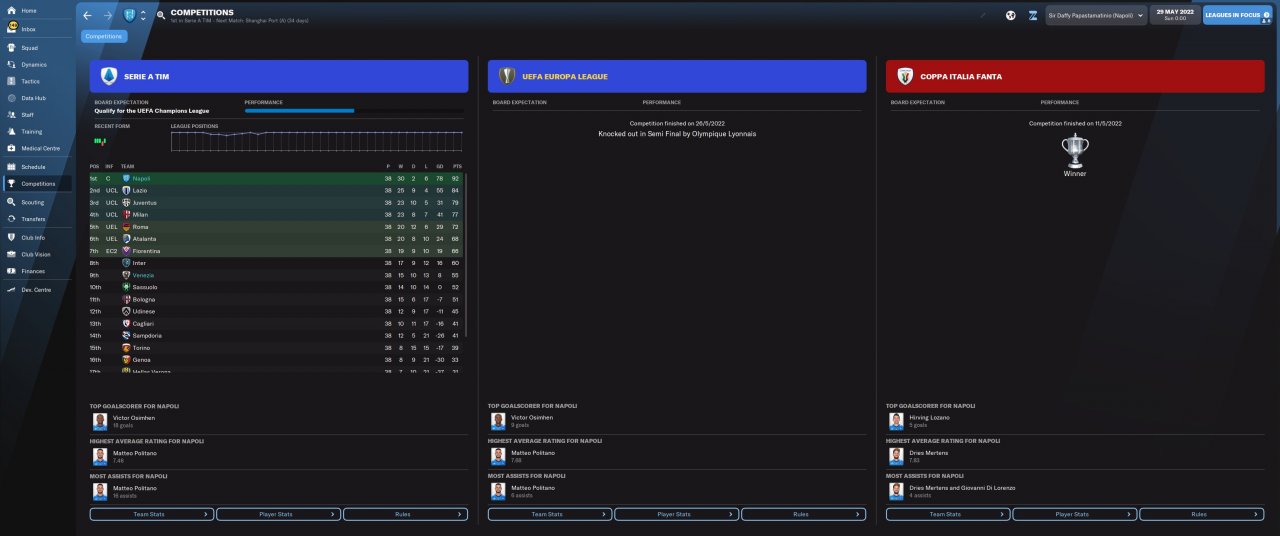Screen dimensions: 1280x536
Task: Open Finances in the sidebar
Action: coord(35,271)
